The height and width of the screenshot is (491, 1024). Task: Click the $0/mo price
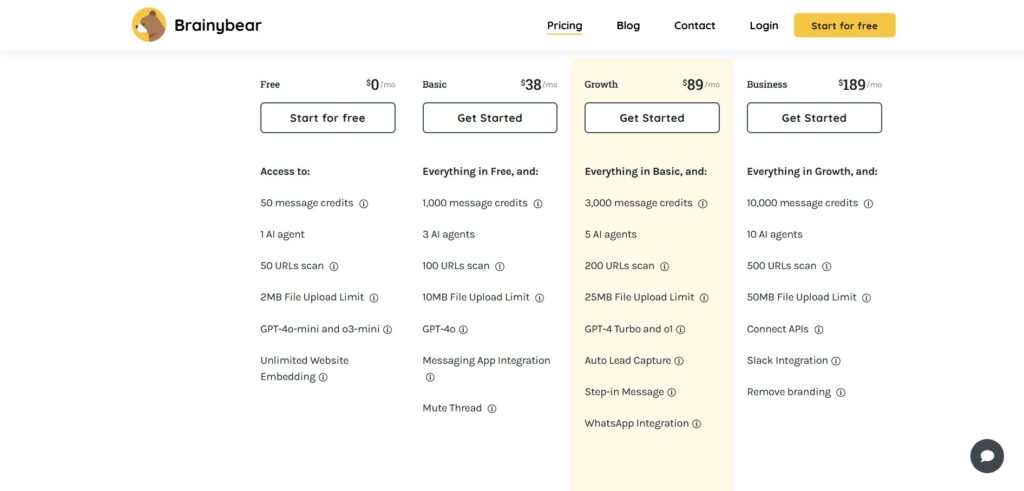[x=381, y=84]
